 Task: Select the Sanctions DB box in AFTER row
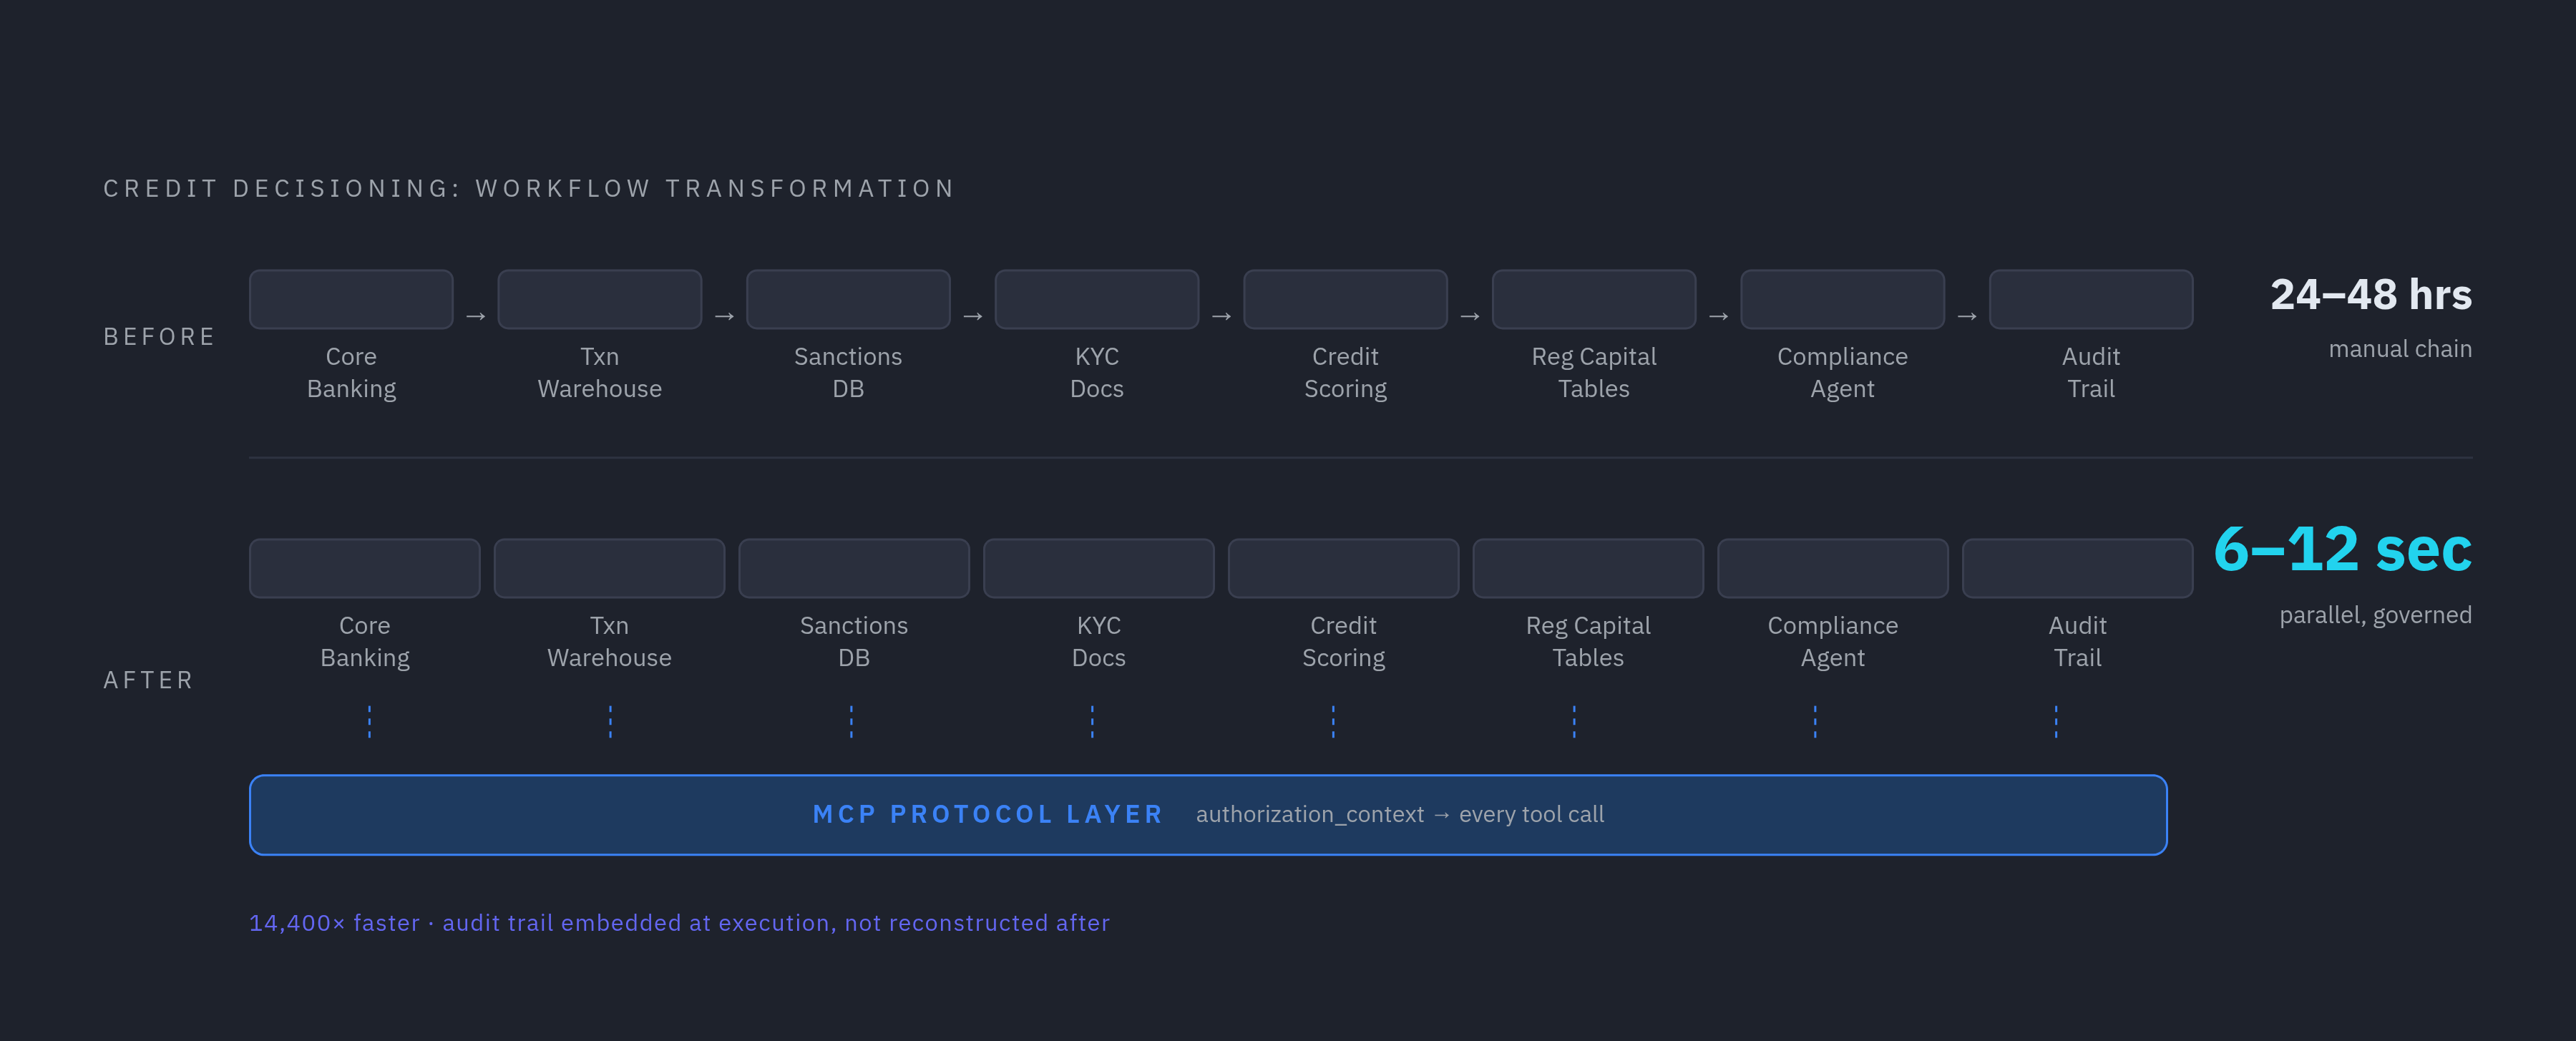click(x=854, y=568)
